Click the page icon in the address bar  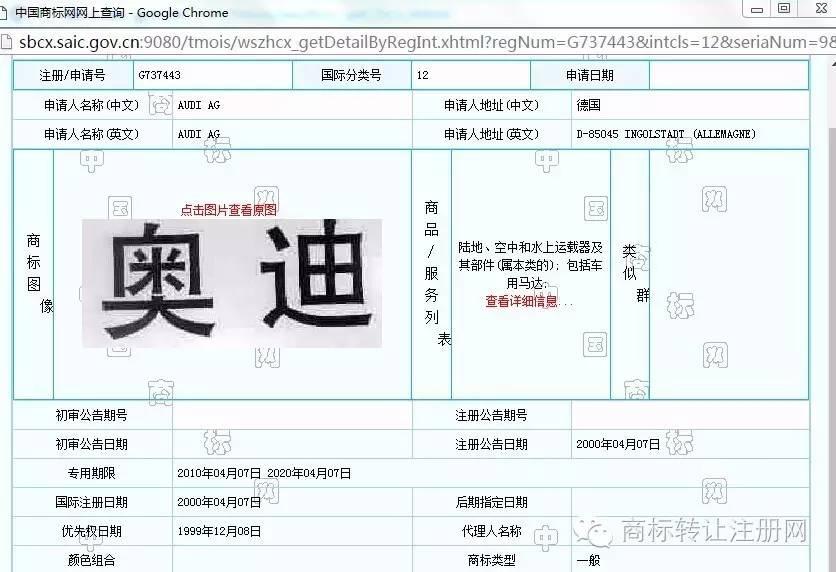(x=7, y=43)
